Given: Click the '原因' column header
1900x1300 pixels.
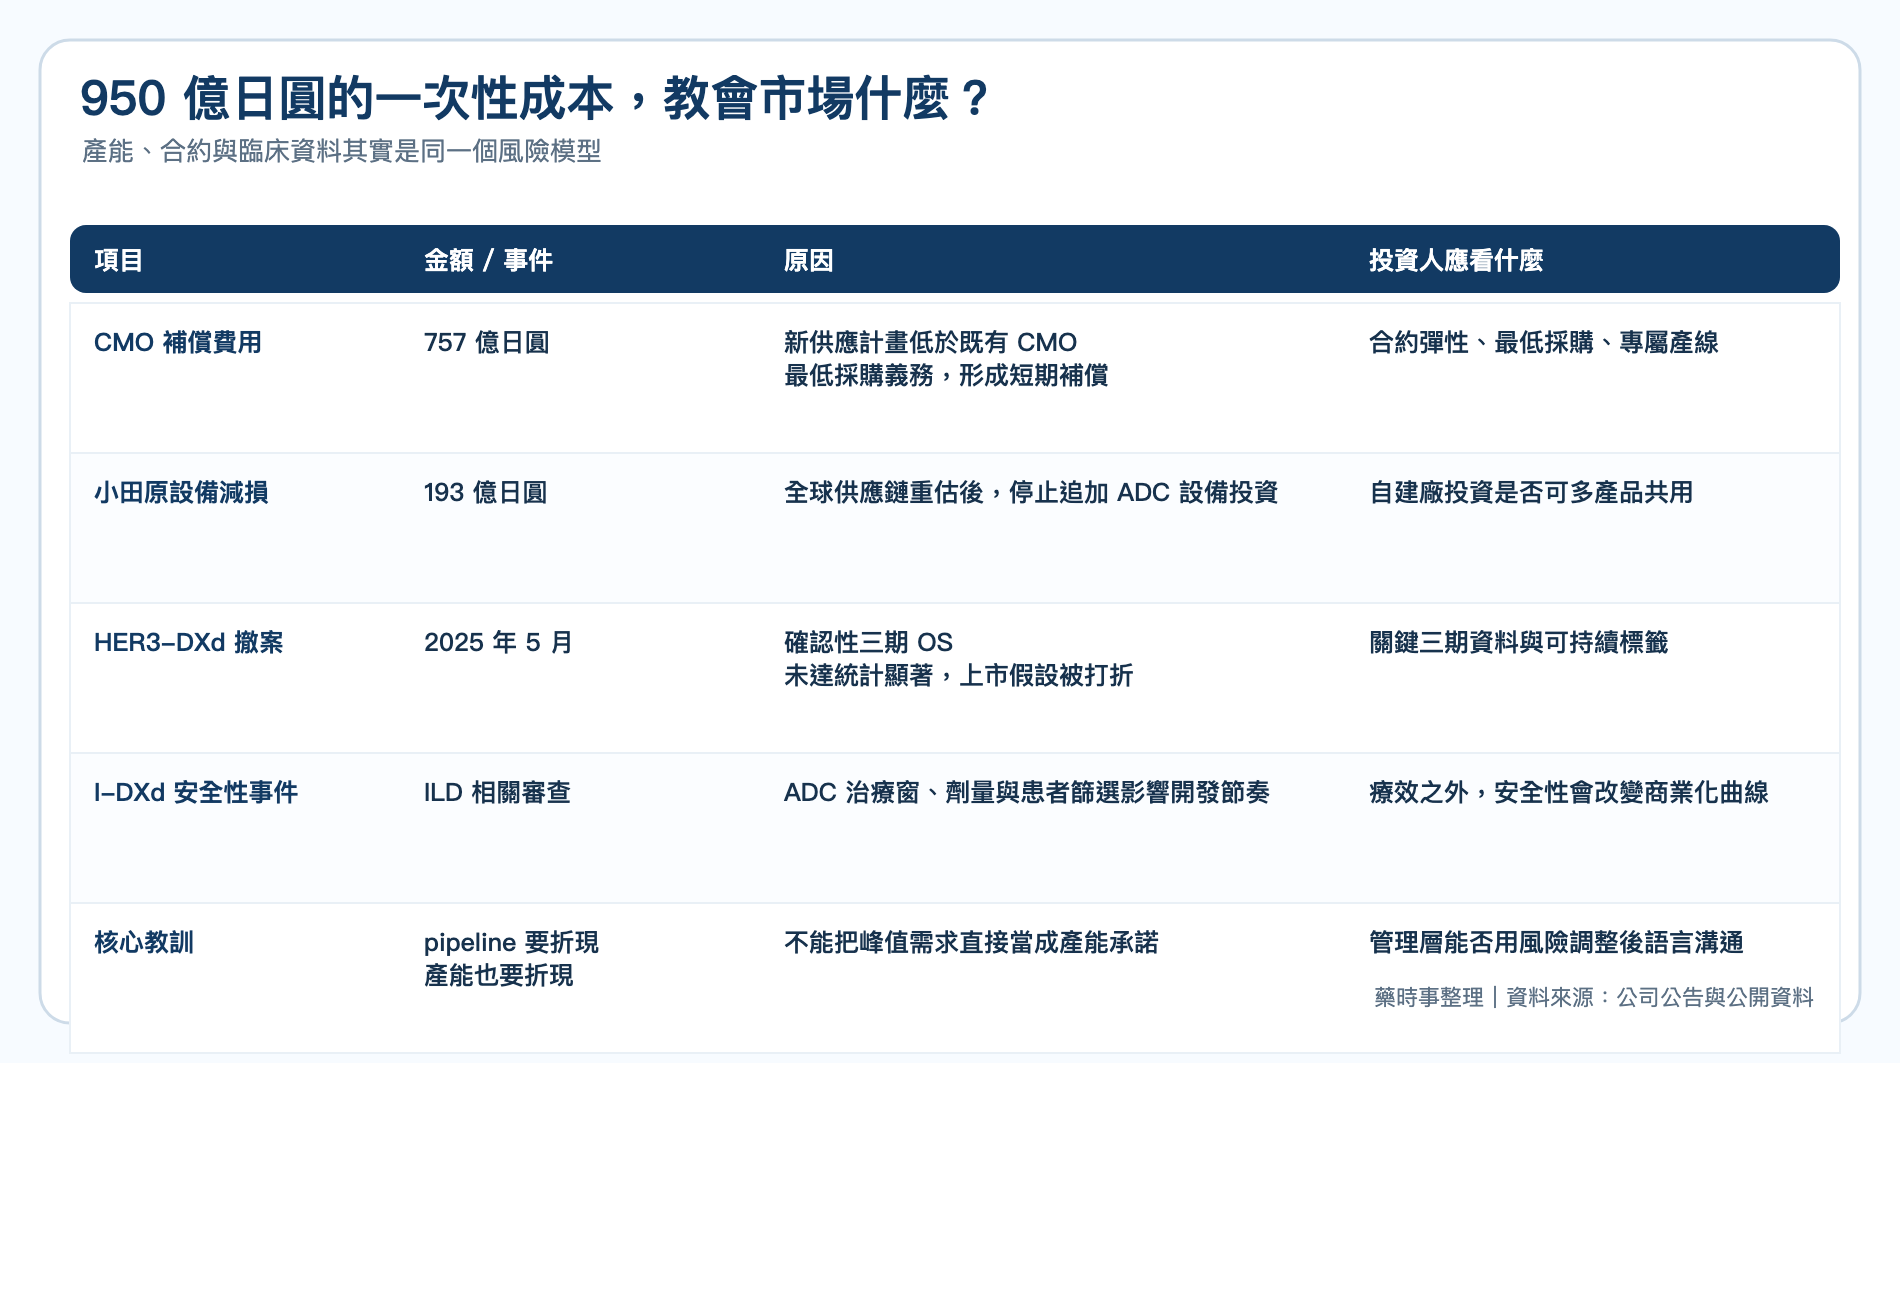Looking at the screenshot, I should 808,260.
